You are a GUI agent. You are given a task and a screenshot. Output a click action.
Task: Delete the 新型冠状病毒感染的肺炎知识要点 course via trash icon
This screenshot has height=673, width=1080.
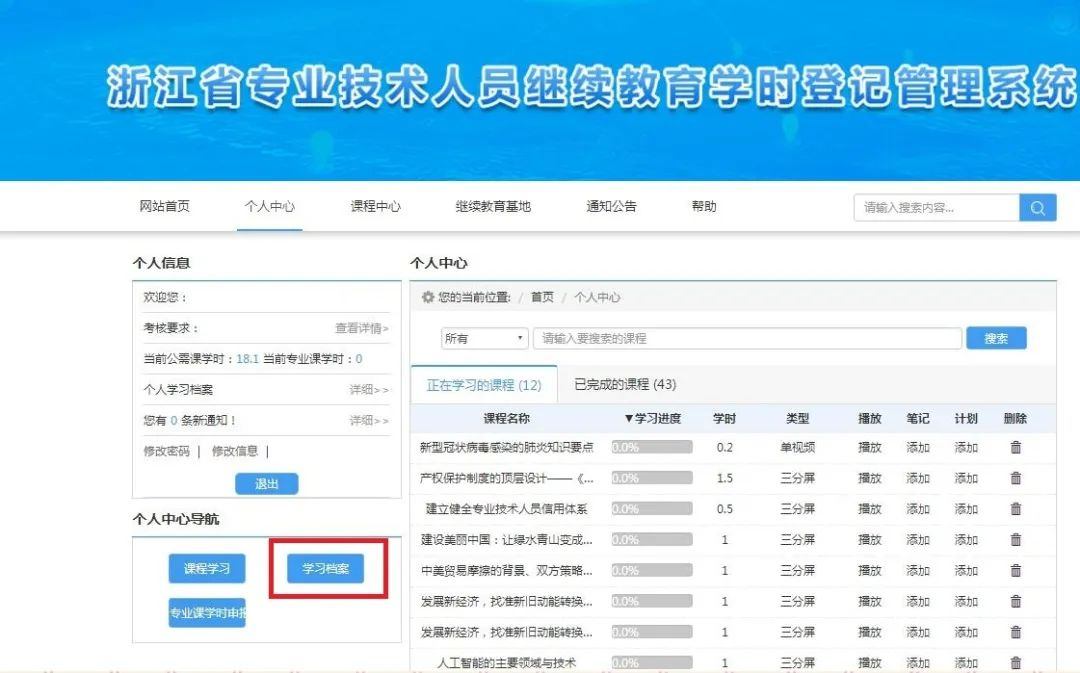coord(1015,448)
